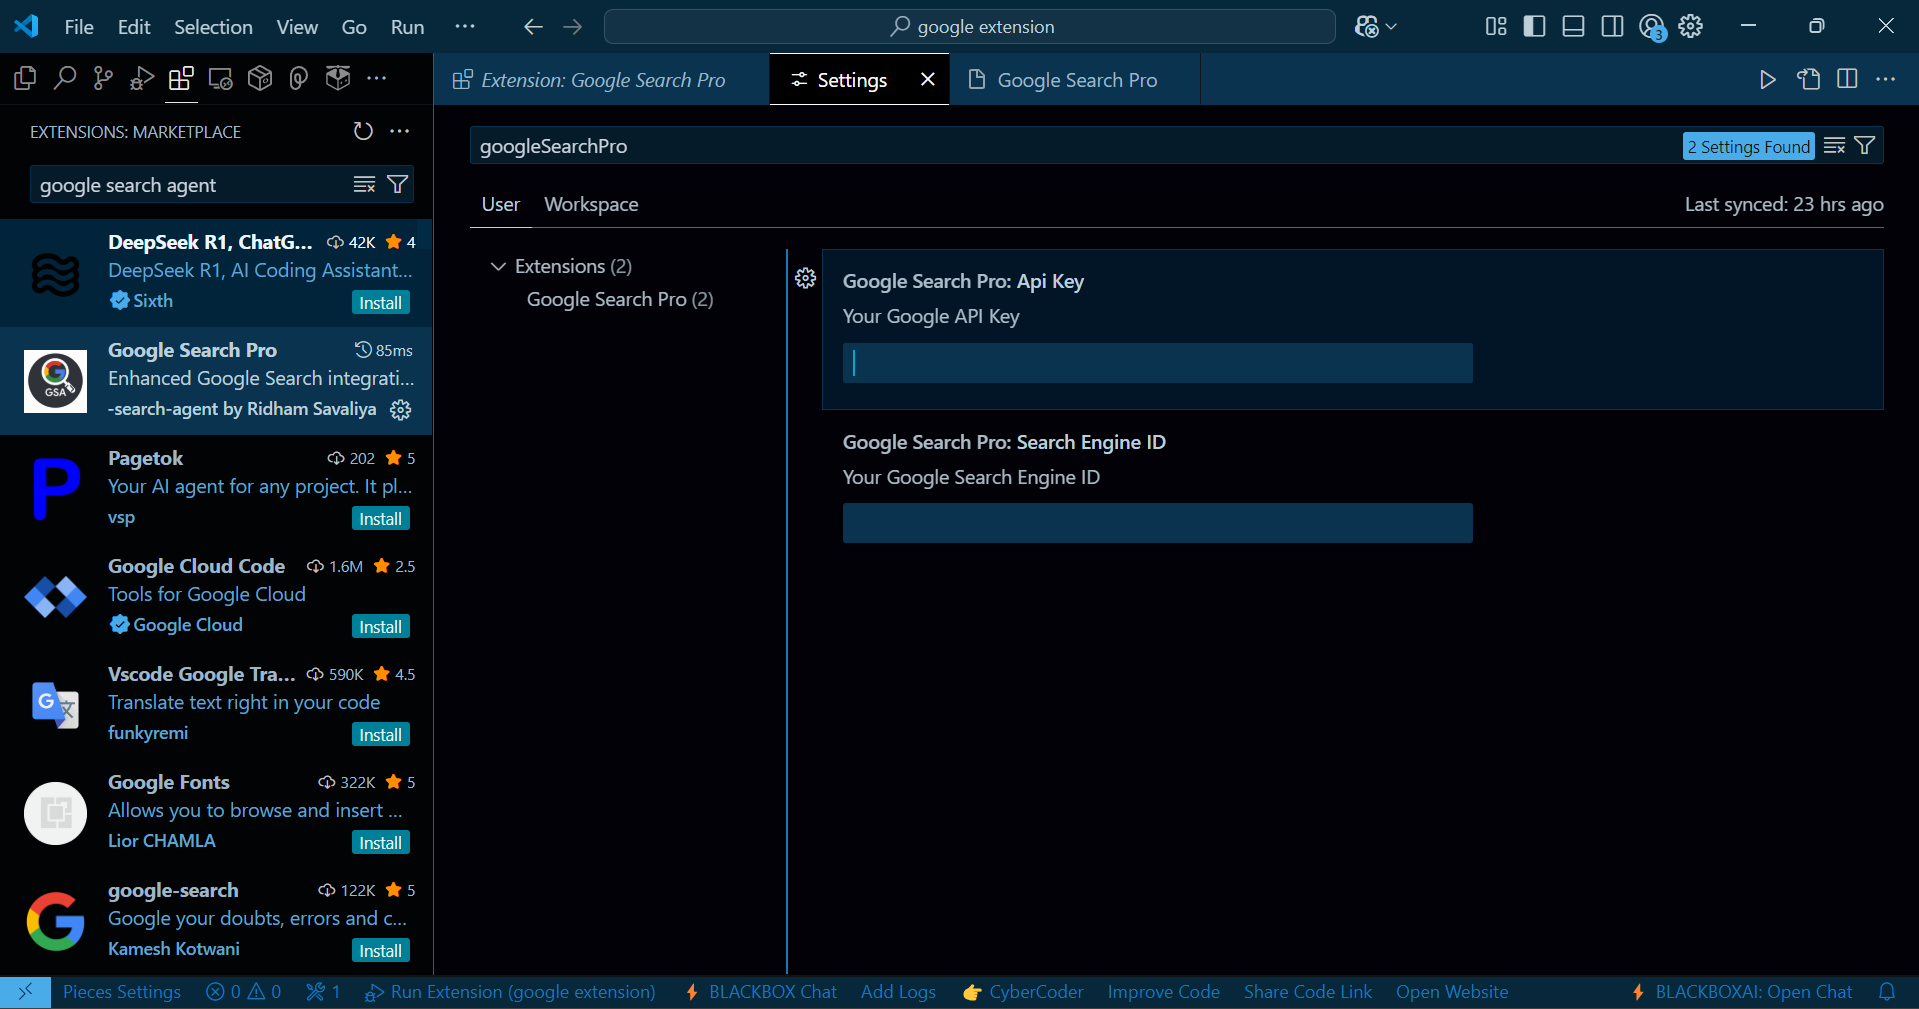Open Copilot dropdown arrow in title bar
Viewport: 1919px width, 1009px height.
(1391, 27)
